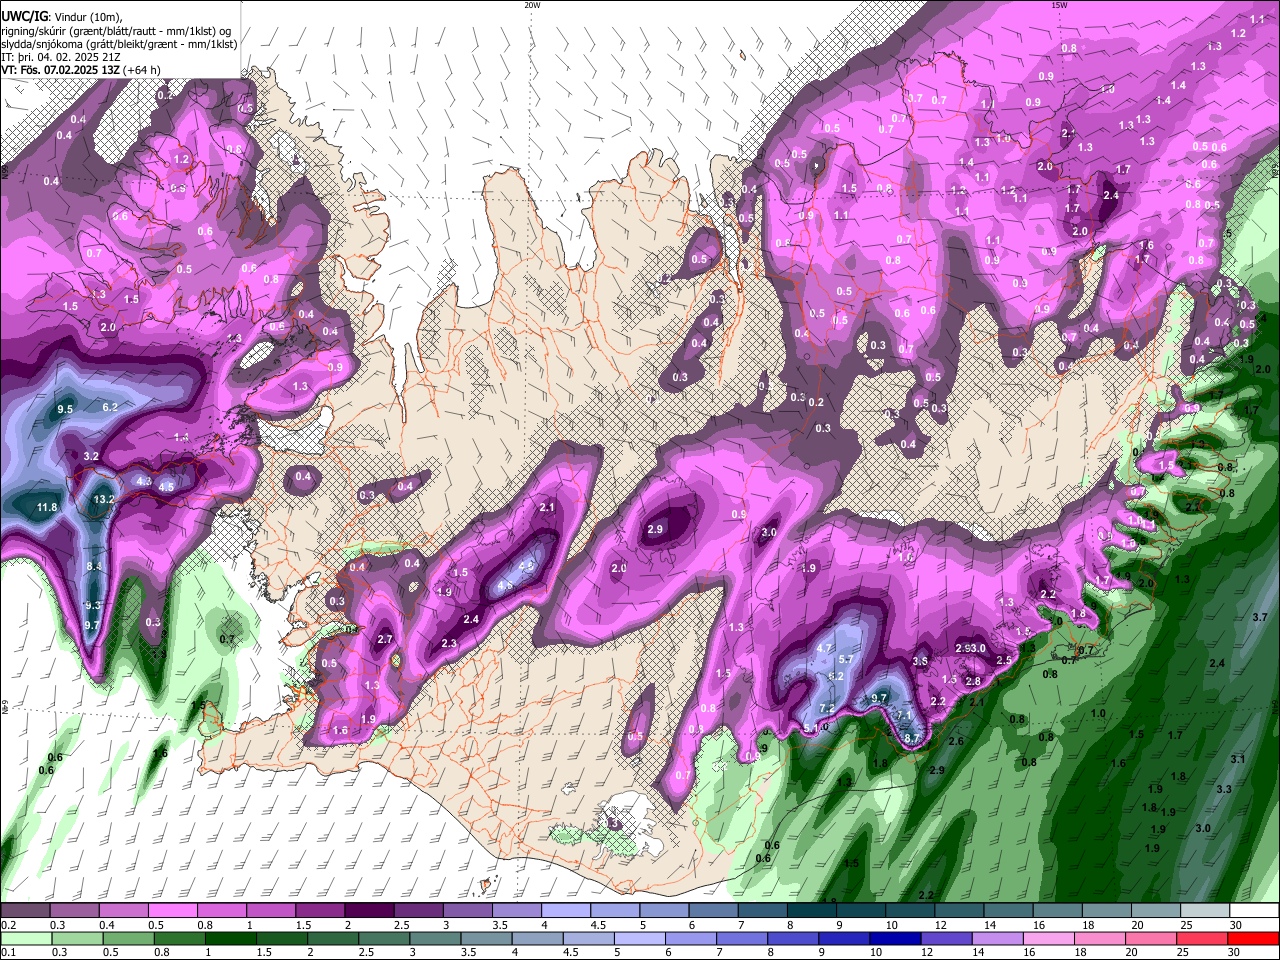
Task: Pick the white 30 swatch in upper legend
Action: tap(1255, 911)
